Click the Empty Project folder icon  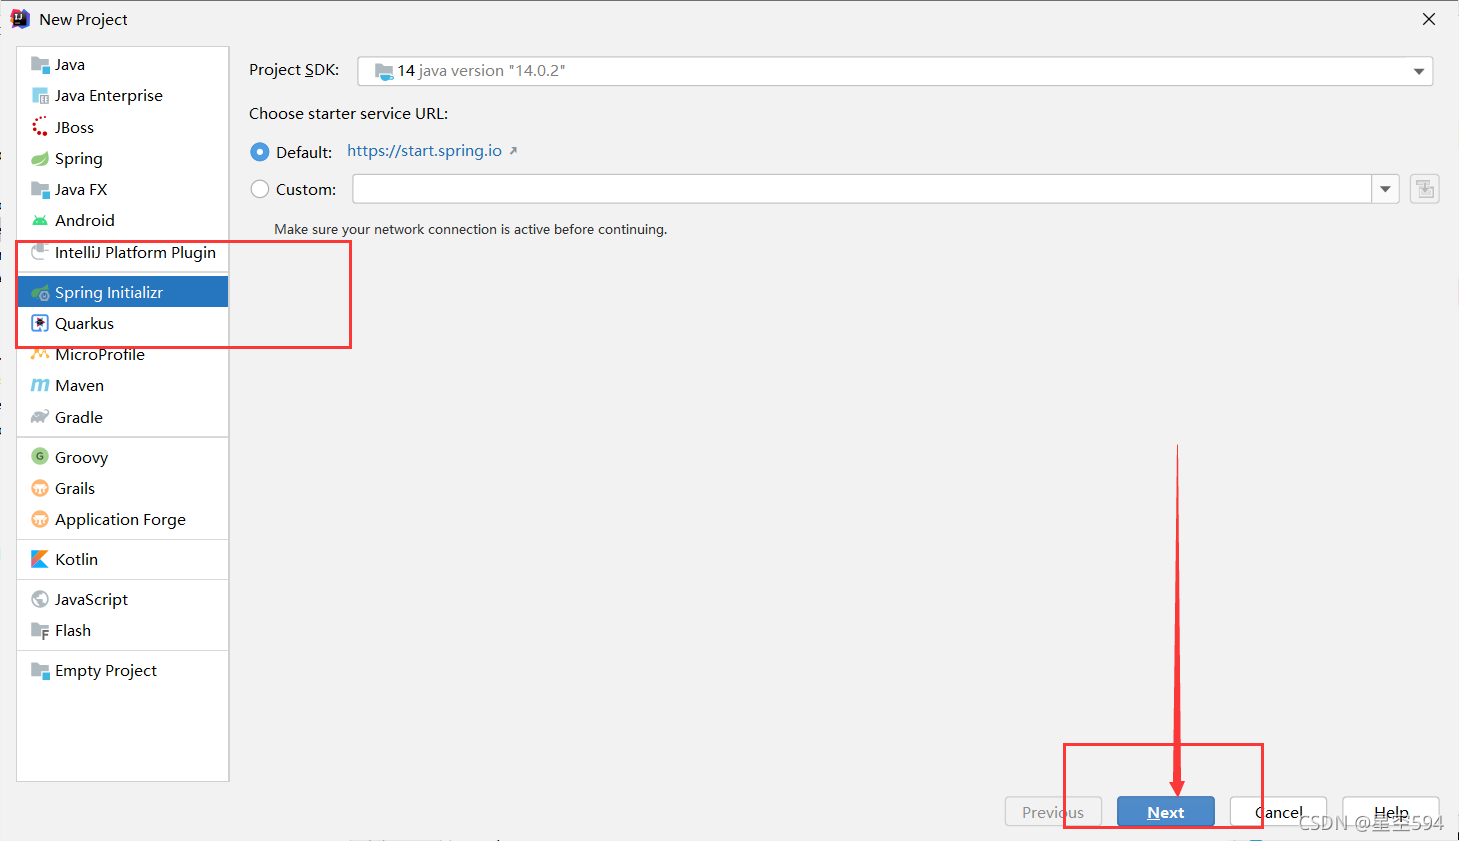click(x=40, y=671)
